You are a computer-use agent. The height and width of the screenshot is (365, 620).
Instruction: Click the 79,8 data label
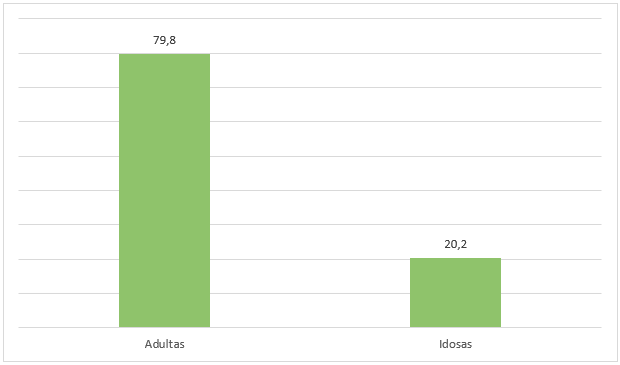click(x=164, y=40)
